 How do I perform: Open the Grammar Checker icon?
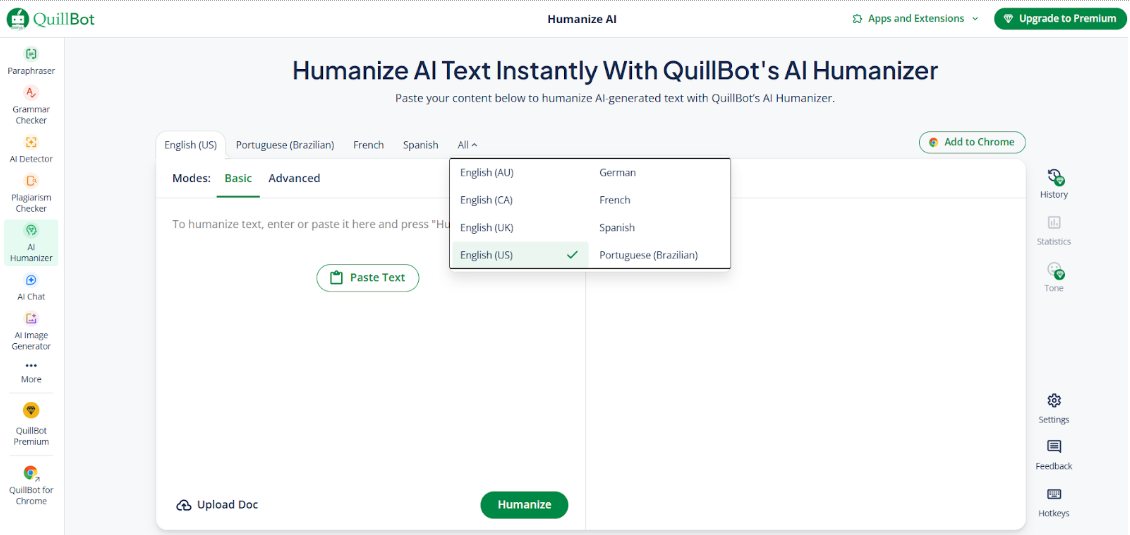pos(31,93)
